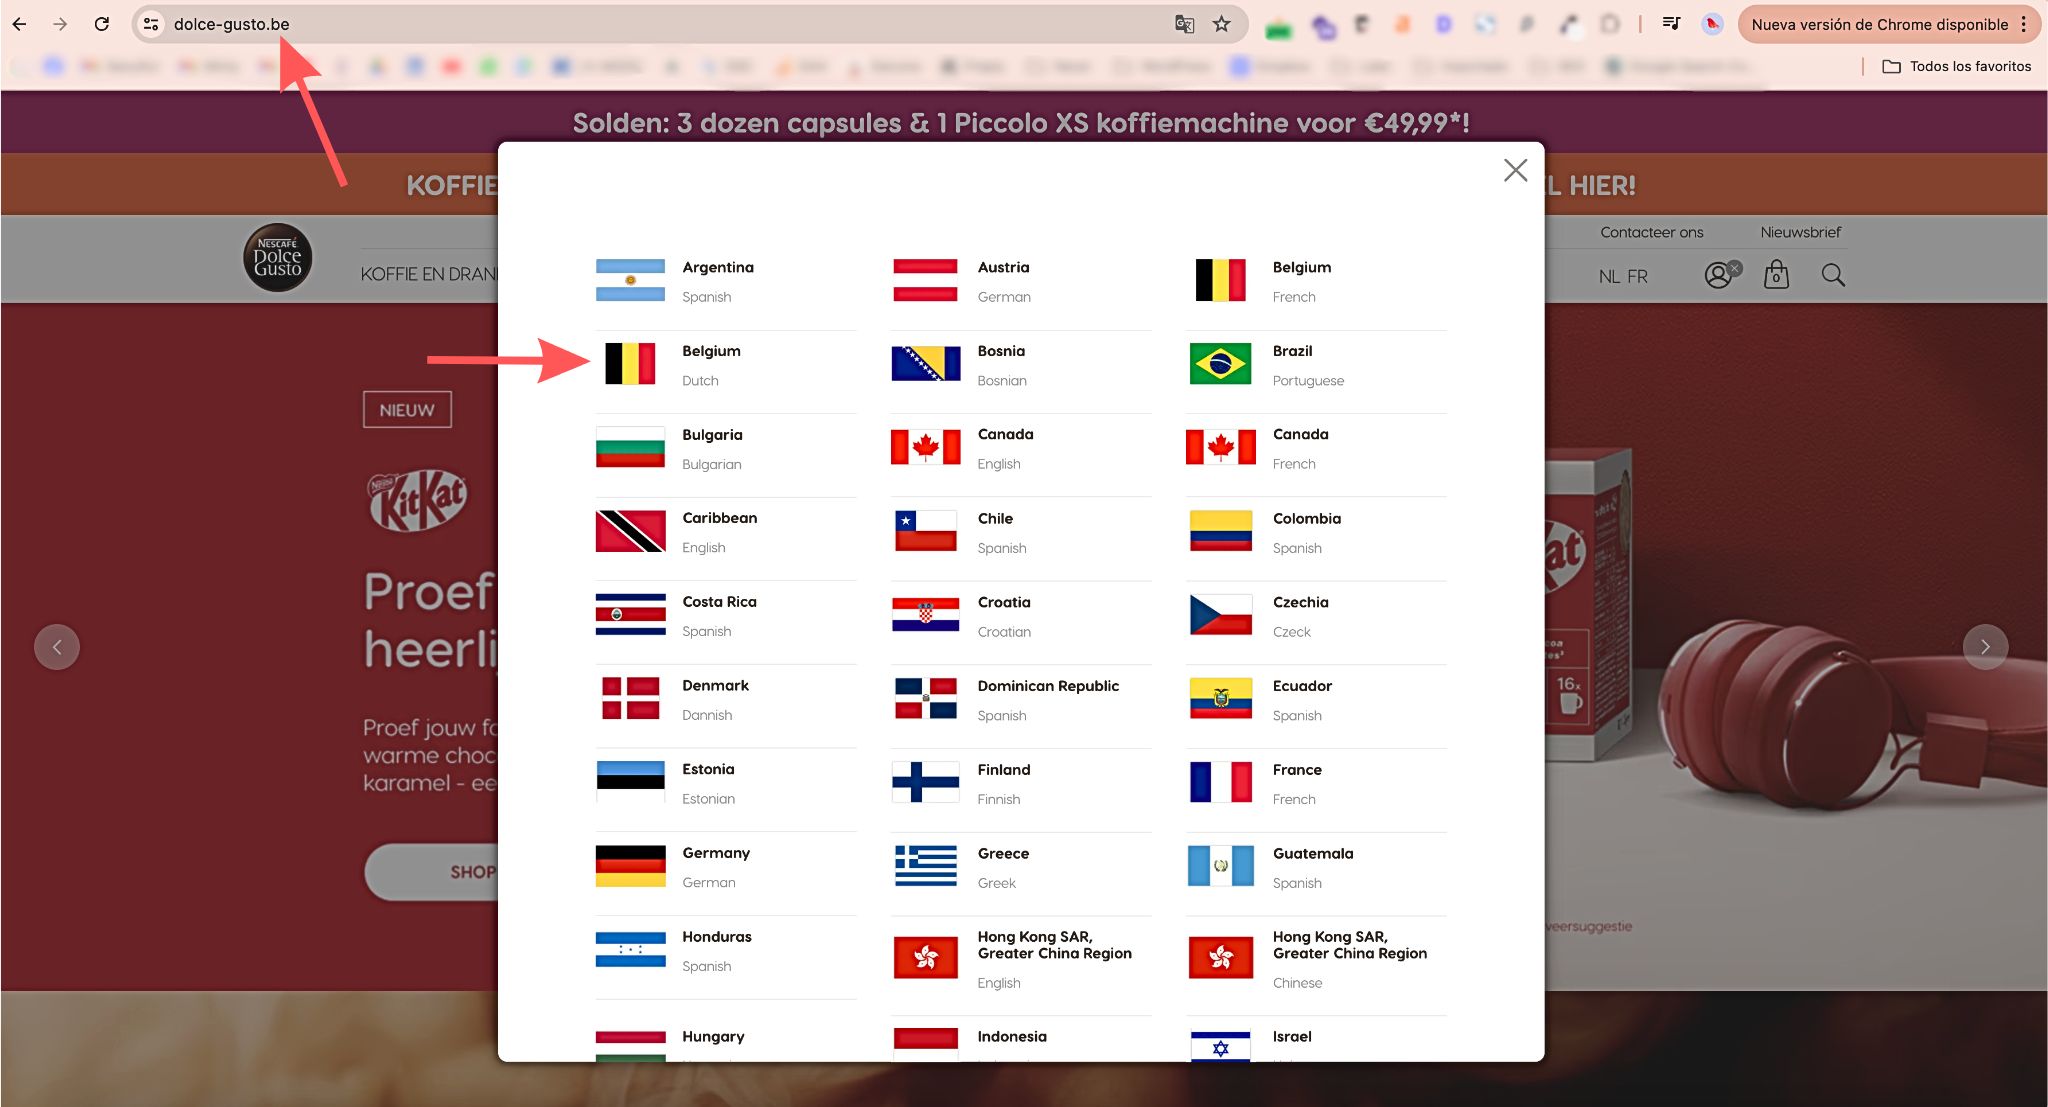The width and height of the screenshot is (2048, 1107).
Task: Click the Nescafé Dolce Gusto logo
Action: pyautogui.click(x=278, y=258)
